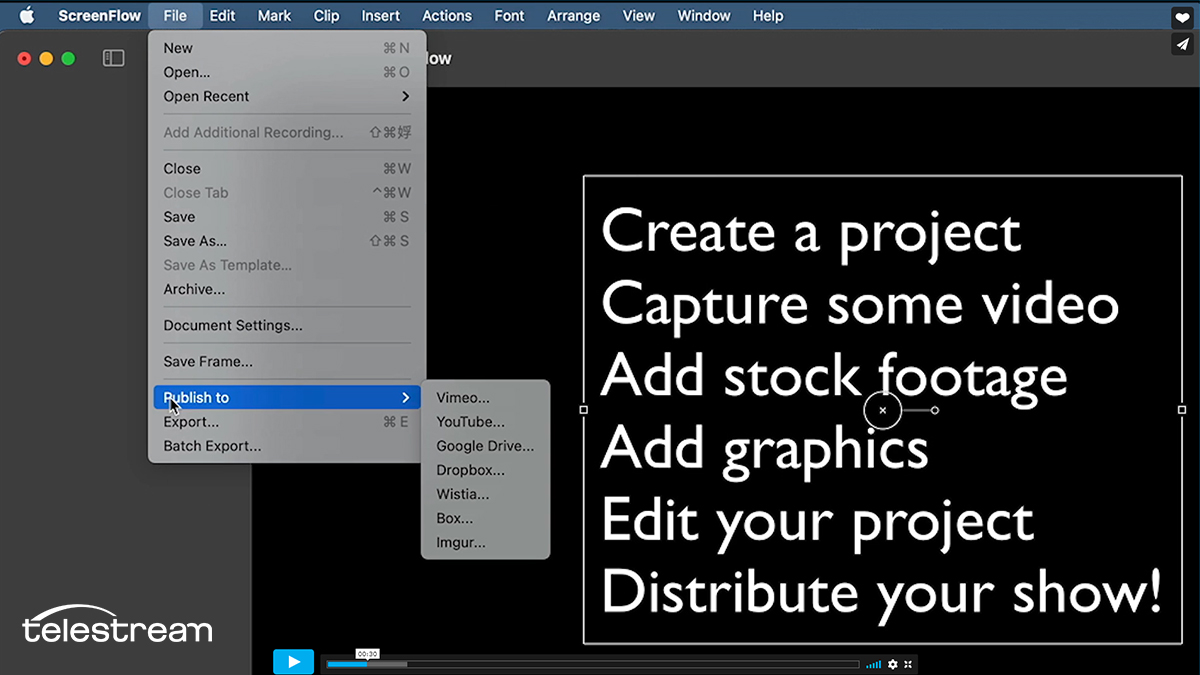Screen dimensions: 1200x675
Task: Open the View menu
Action: pos(639,16)
